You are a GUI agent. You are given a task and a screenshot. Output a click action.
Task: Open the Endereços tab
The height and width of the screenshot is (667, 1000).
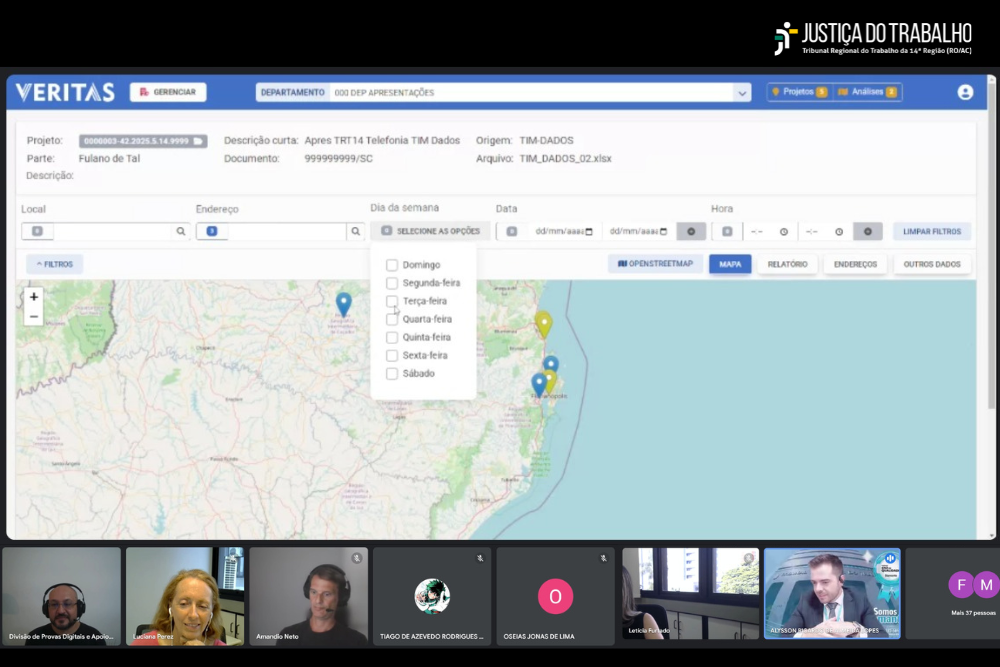855,264
